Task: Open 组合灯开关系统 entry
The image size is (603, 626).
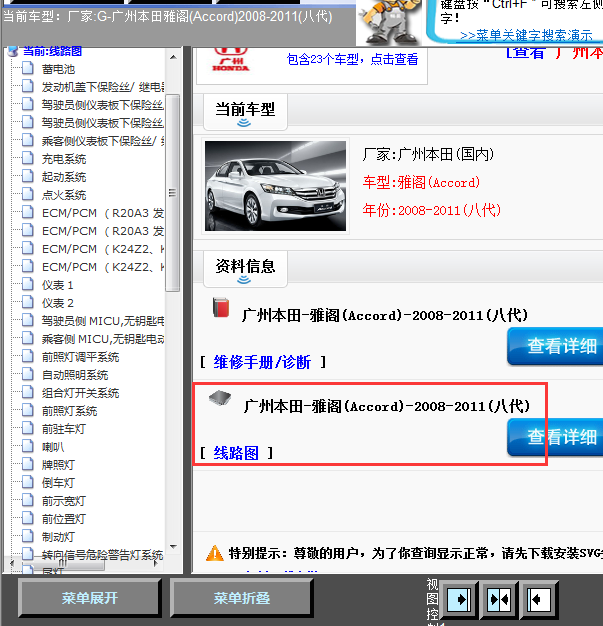Action: point(80,393)
